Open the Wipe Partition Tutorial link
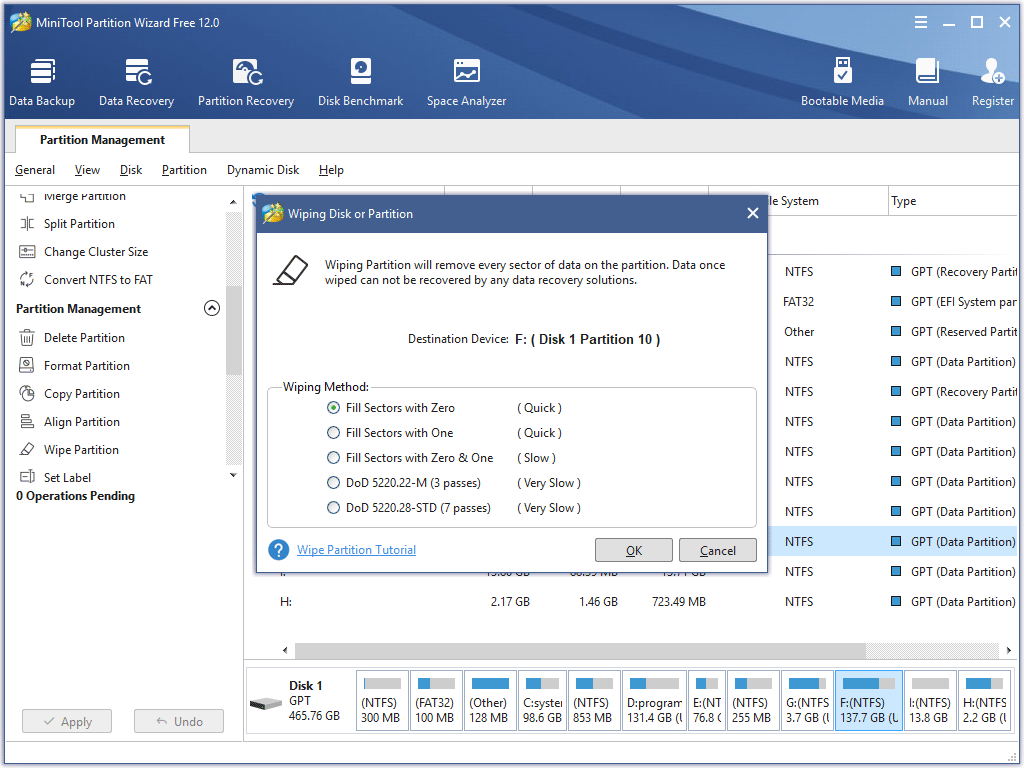Screen dimensions: 1024x768 pyautogui.click(x=357, y=550)
